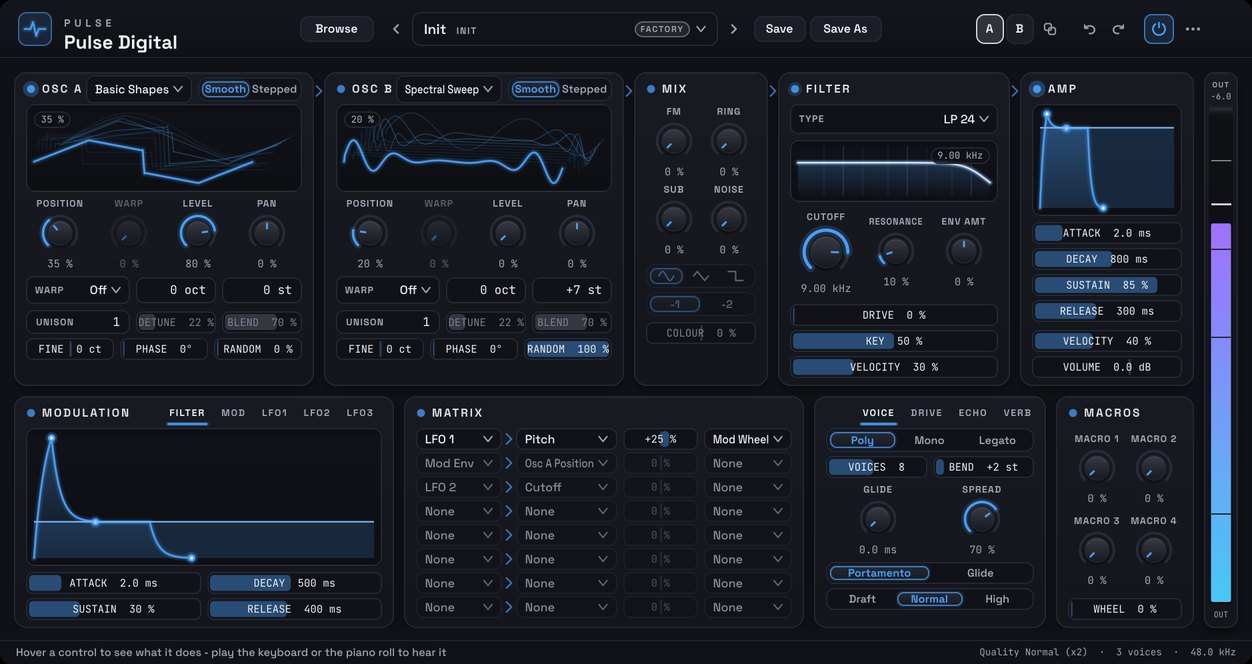Screen dimensions: 1252x664
Task: Switch to the LFO1 tab
Action: point(274,413)
